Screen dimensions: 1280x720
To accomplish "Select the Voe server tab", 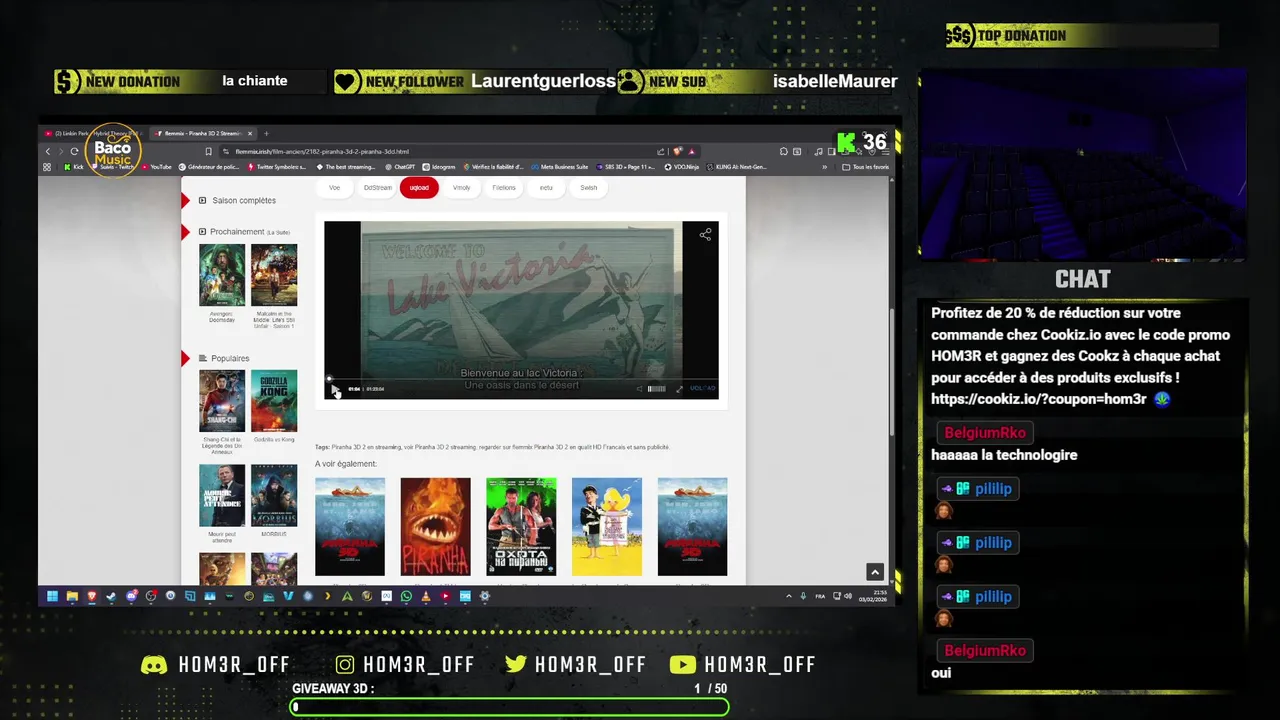I will (334, 187).
